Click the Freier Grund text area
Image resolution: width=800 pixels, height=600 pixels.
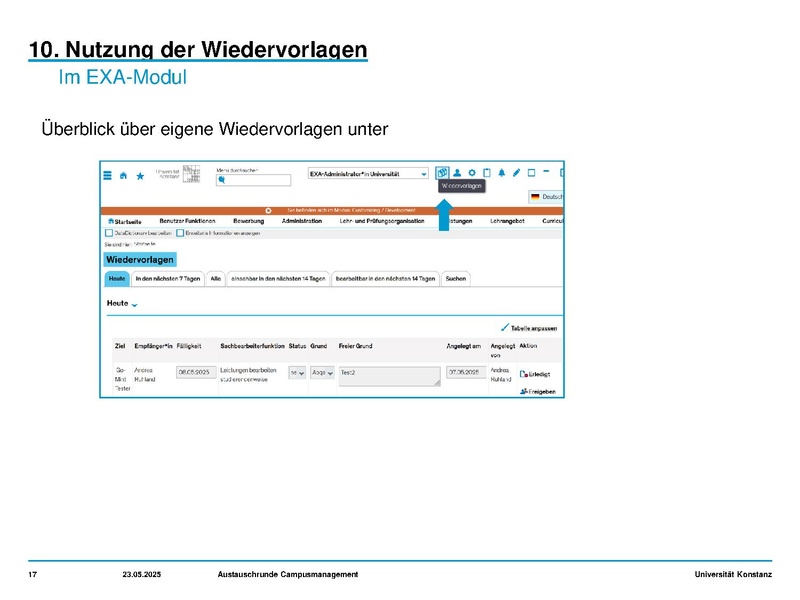pyautogui.click(x=389, y=376)
